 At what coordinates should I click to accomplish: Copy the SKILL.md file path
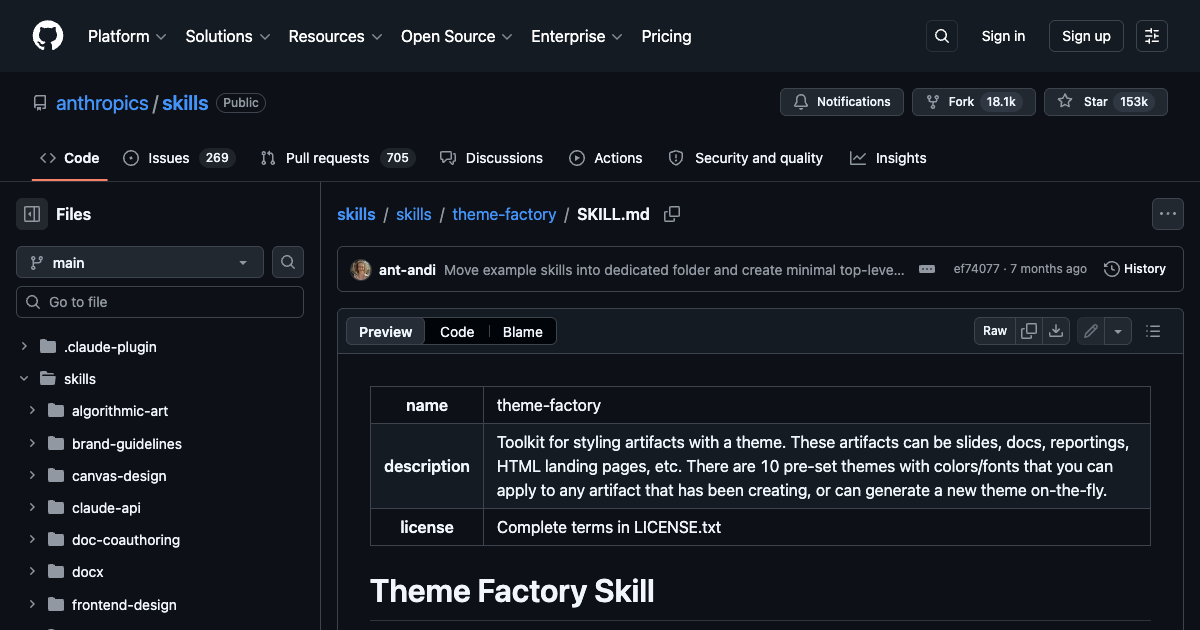pyautogui.click(x=672, y=214)
